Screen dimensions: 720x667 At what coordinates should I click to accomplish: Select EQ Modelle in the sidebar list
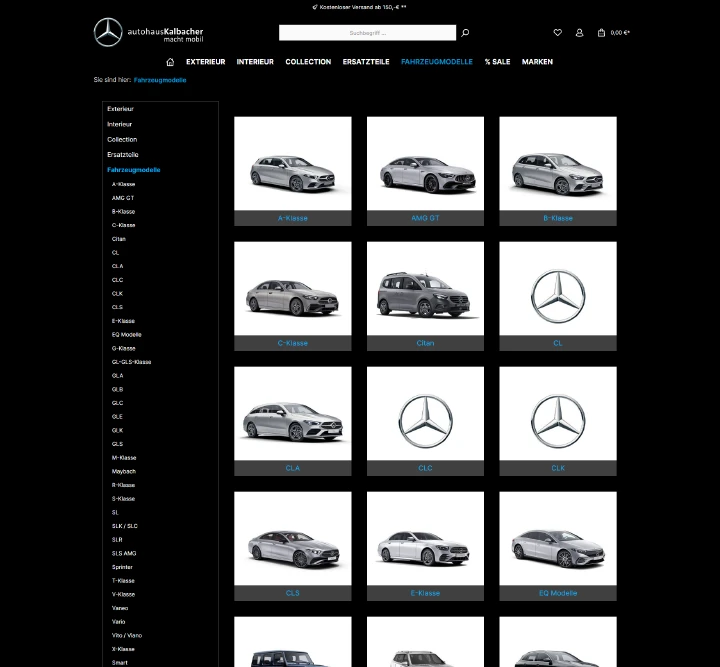(127, 335)
